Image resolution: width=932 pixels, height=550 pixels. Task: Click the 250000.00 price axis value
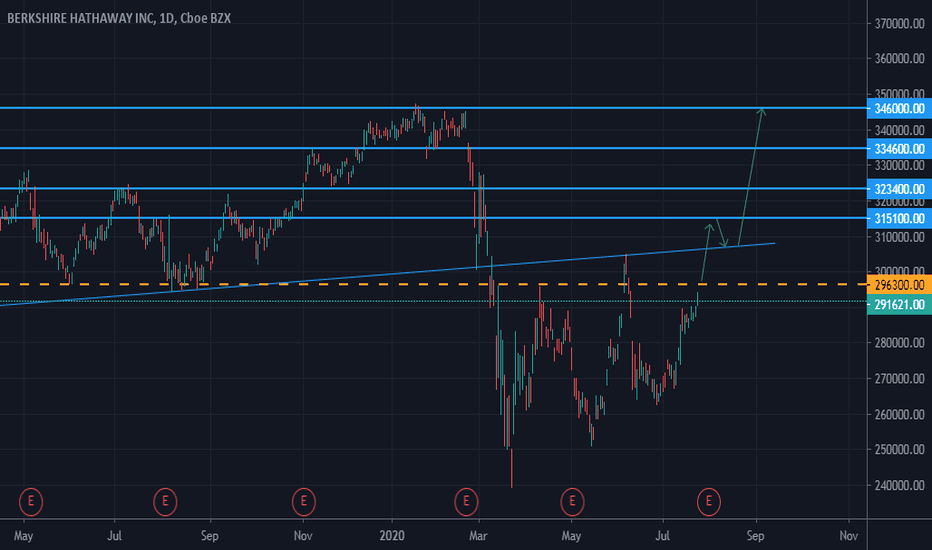[x=899, y=450]
